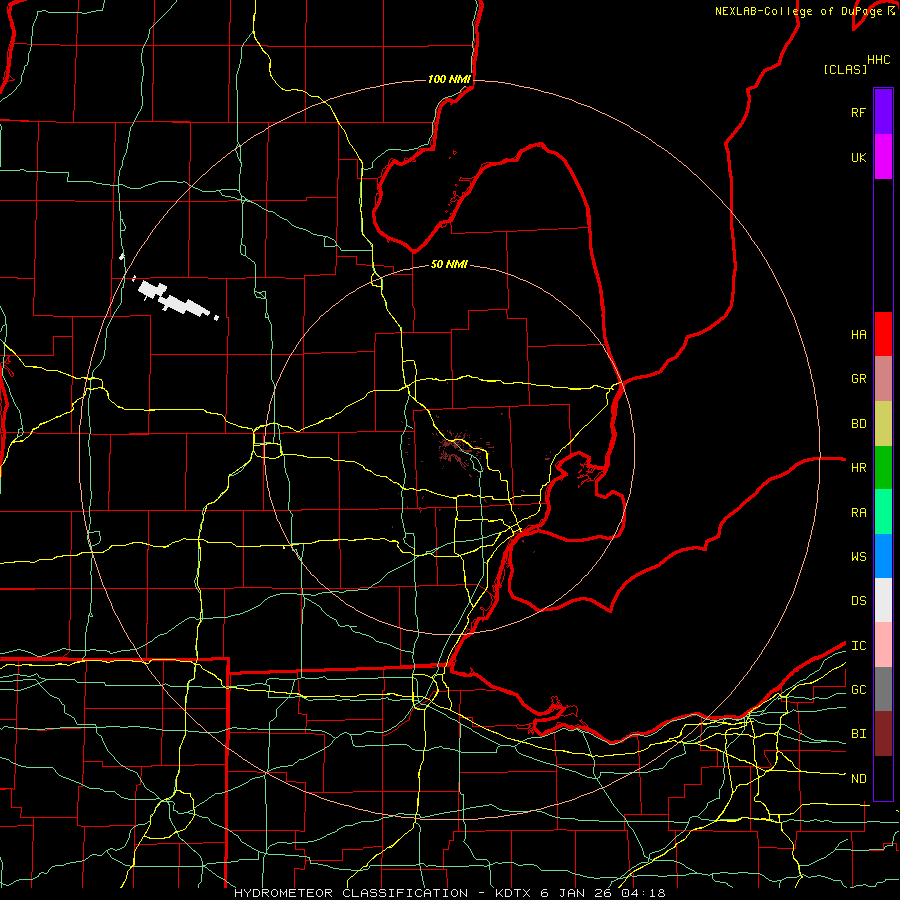Click the GR legend label
The width and height of the screenshot is (900, 900).
tap(858, 379)
